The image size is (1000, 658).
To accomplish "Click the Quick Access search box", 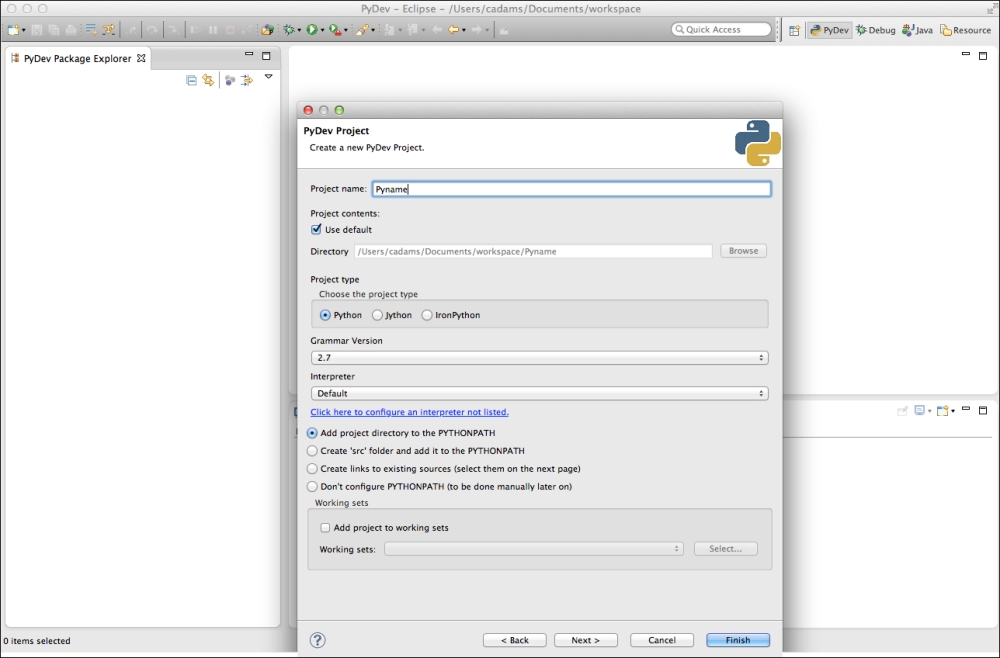I will tap(721, 29).
